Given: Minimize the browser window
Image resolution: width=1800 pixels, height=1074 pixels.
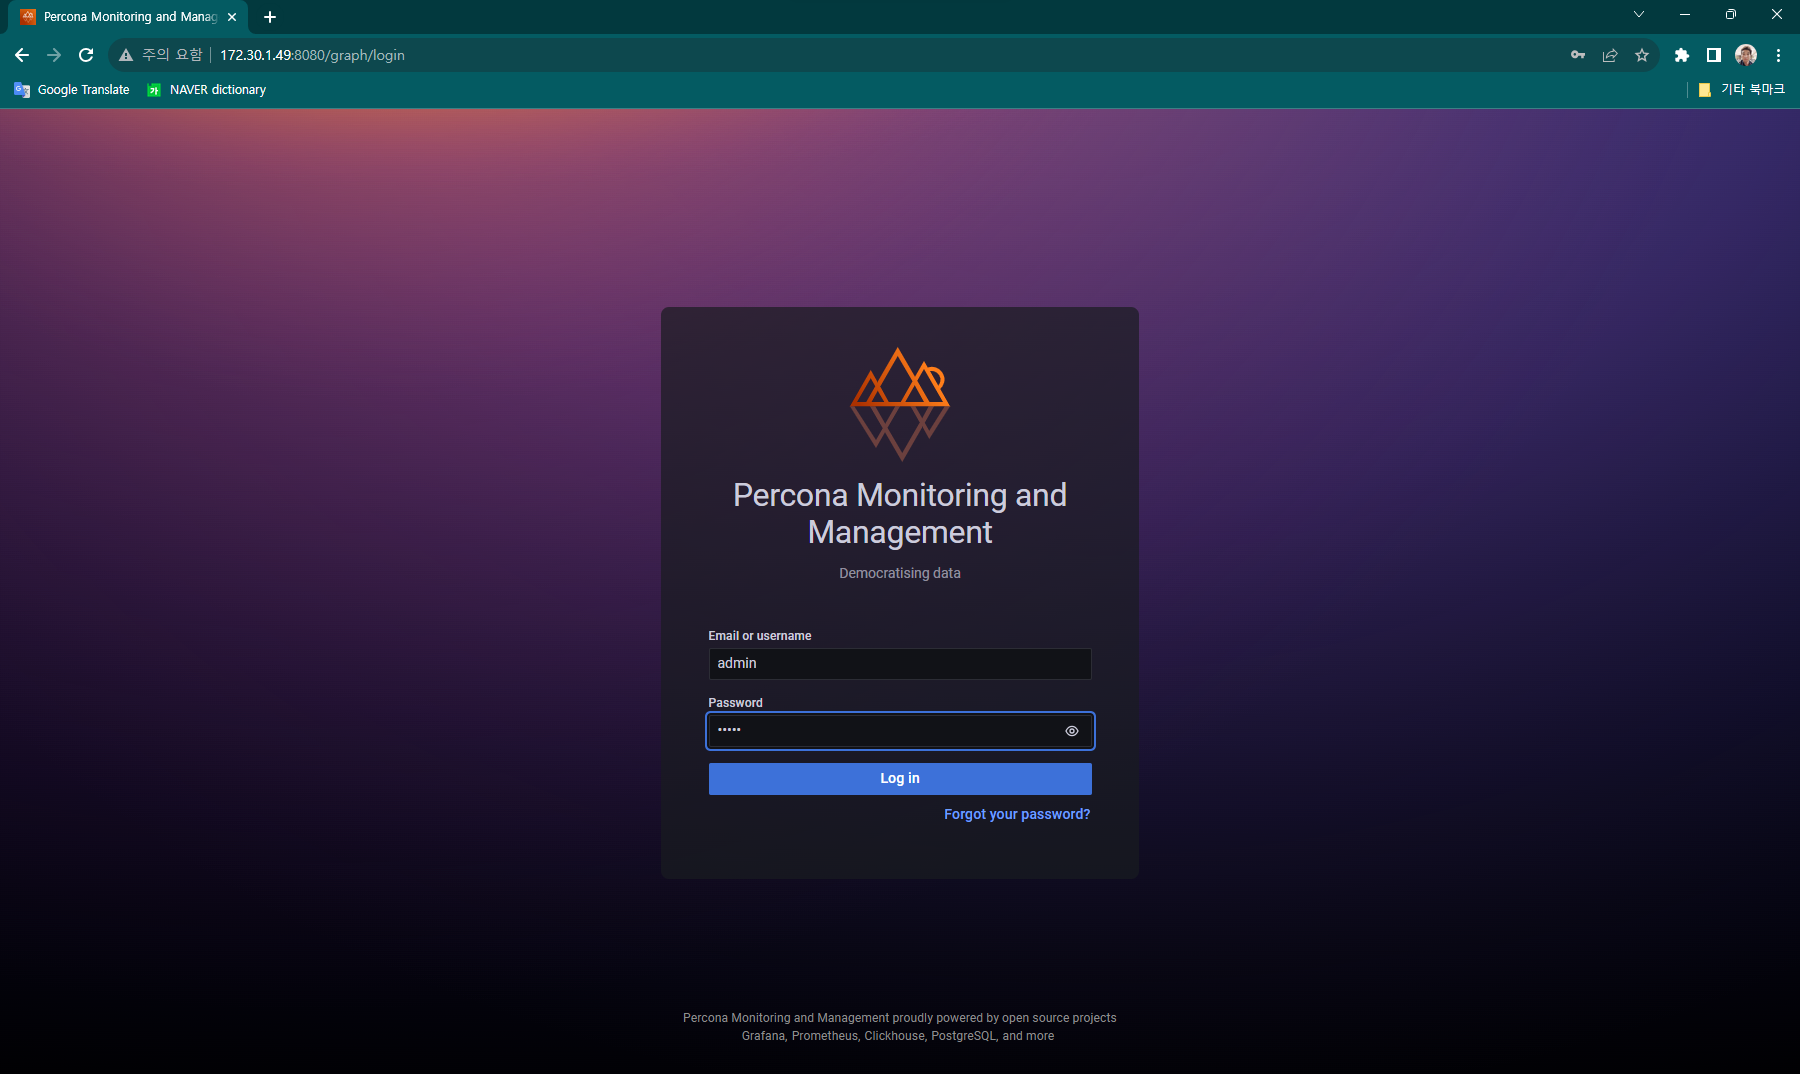Looking at the screenshot, I should 1685,14.
